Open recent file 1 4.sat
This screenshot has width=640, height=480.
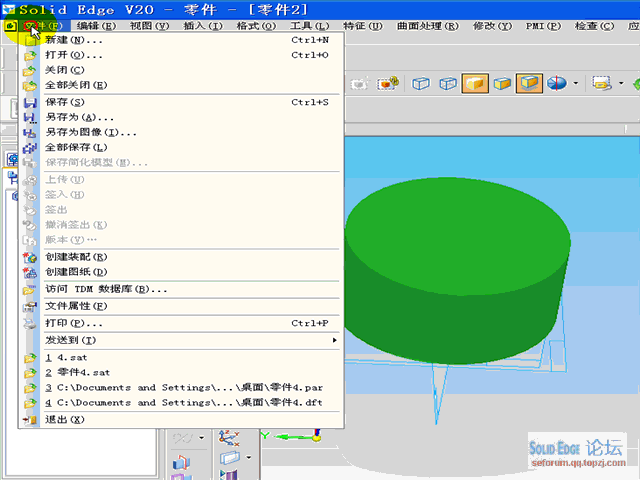tap(182, 358)
